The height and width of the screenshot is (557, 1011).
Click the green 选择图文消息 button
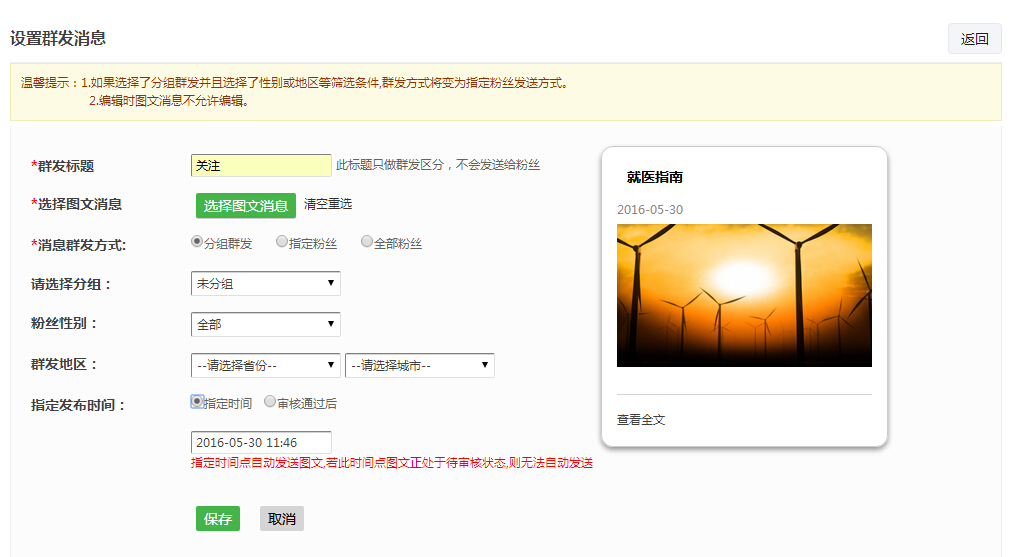click(x=246, y=206)
